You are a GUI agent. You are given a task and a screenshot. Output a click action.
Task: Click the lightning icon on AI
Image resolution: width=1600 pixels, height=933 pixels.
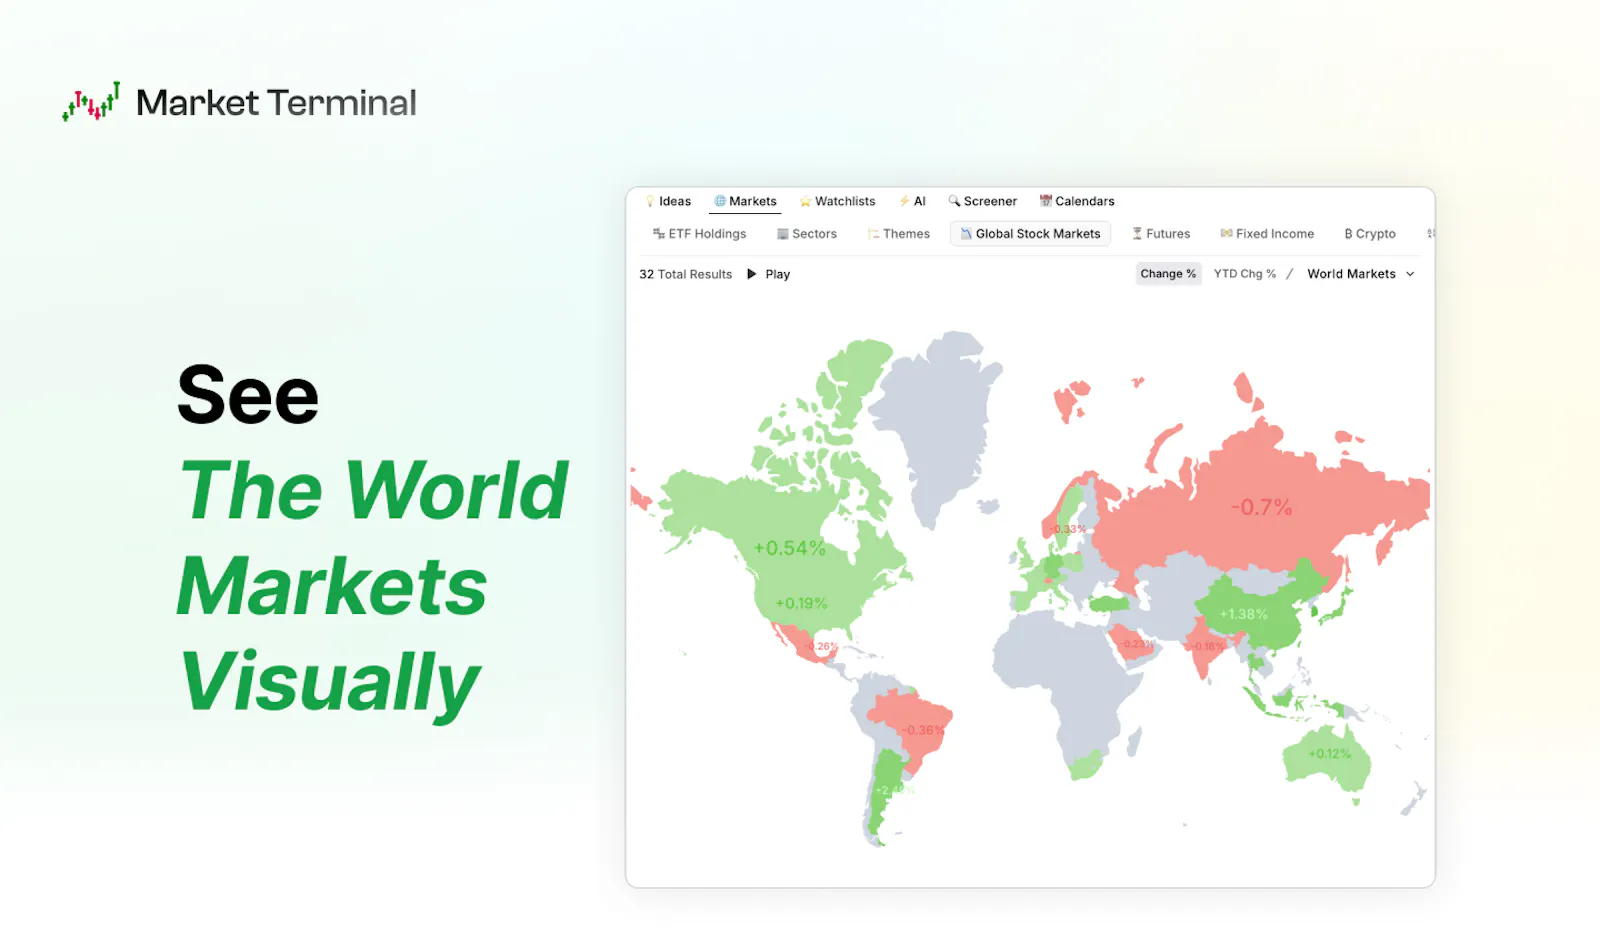coord(904,201)
